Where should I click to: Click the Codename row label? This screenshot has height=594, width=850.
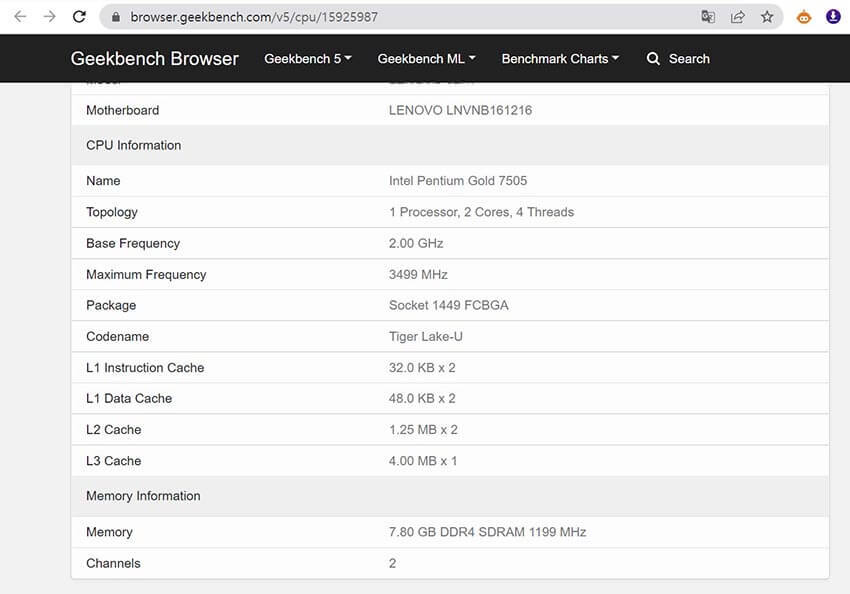(118, 337)
